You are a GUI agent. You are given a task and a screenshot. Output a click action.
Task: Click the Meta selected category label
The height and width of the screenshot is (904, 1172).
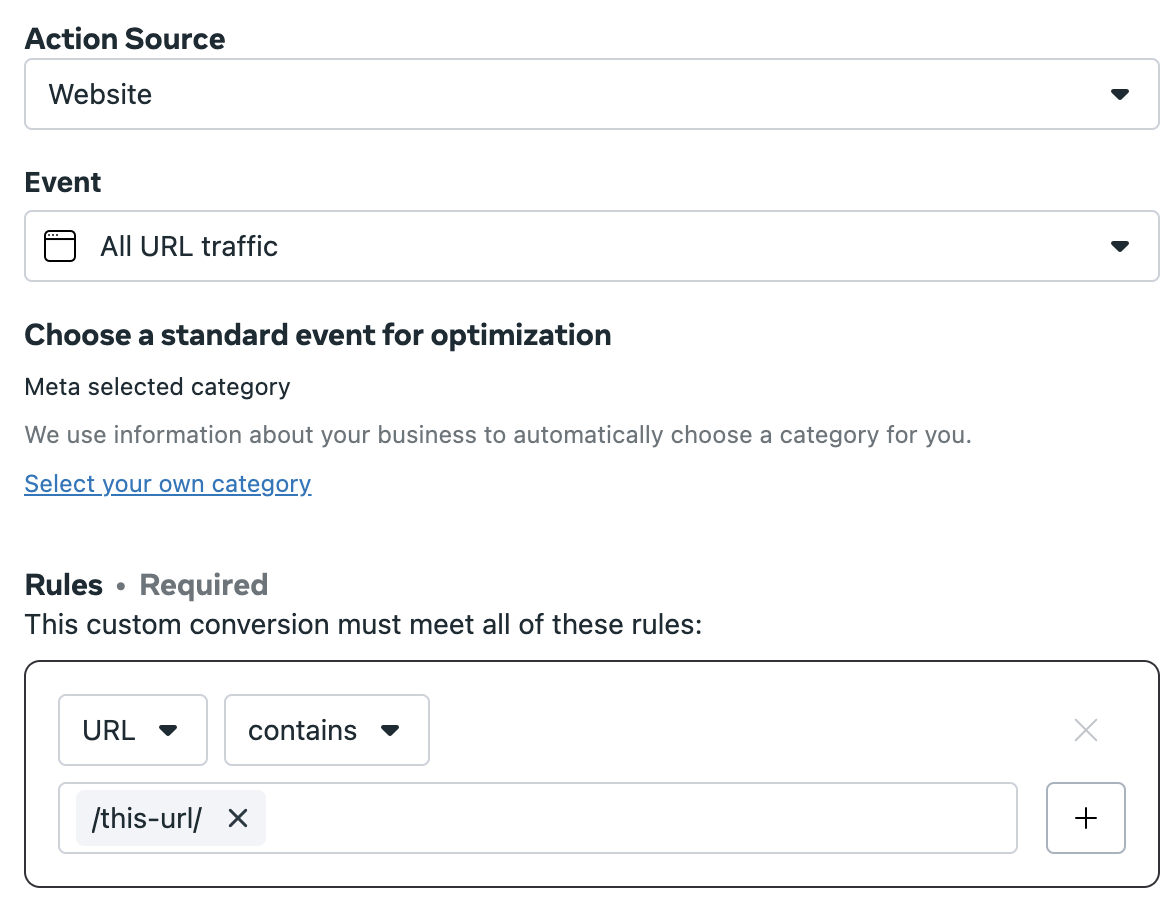(157, 387)
